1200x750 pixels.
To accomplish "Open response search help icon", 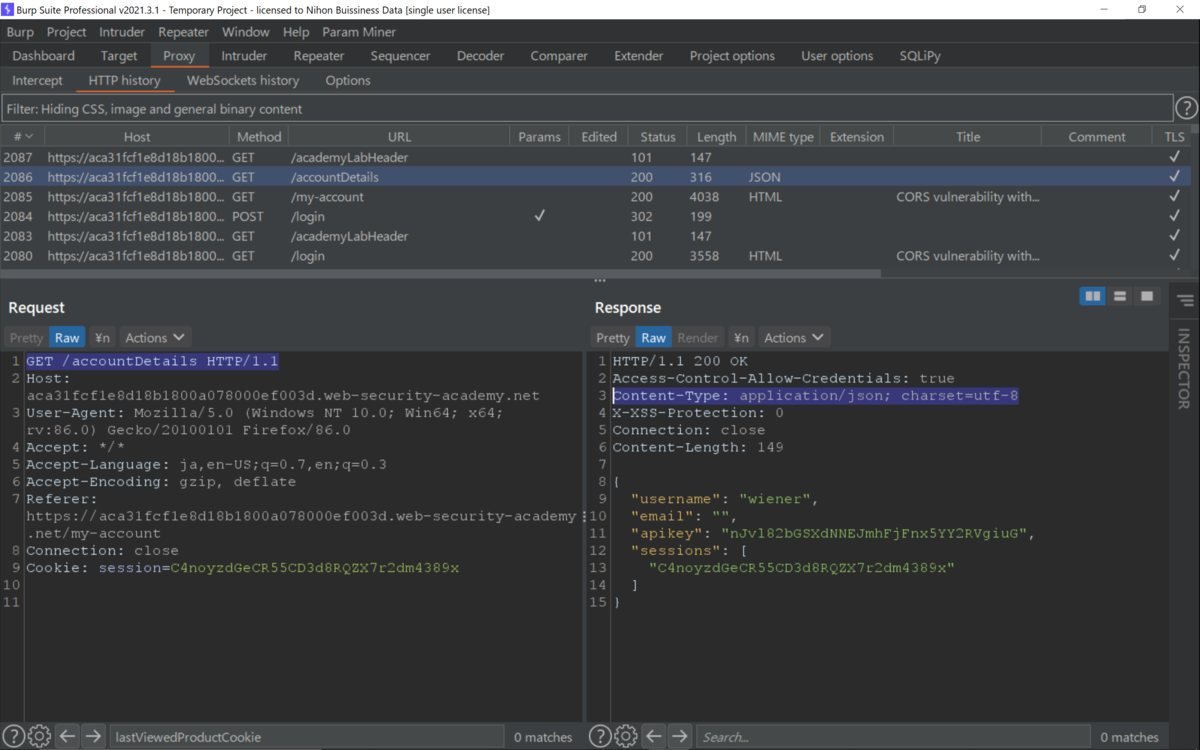I will pos(600,737).
